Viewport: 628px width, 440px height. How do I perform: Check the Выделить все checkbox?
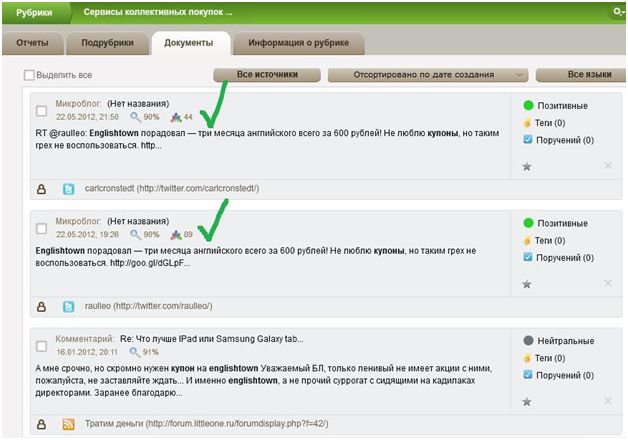(x=29, y=75)
